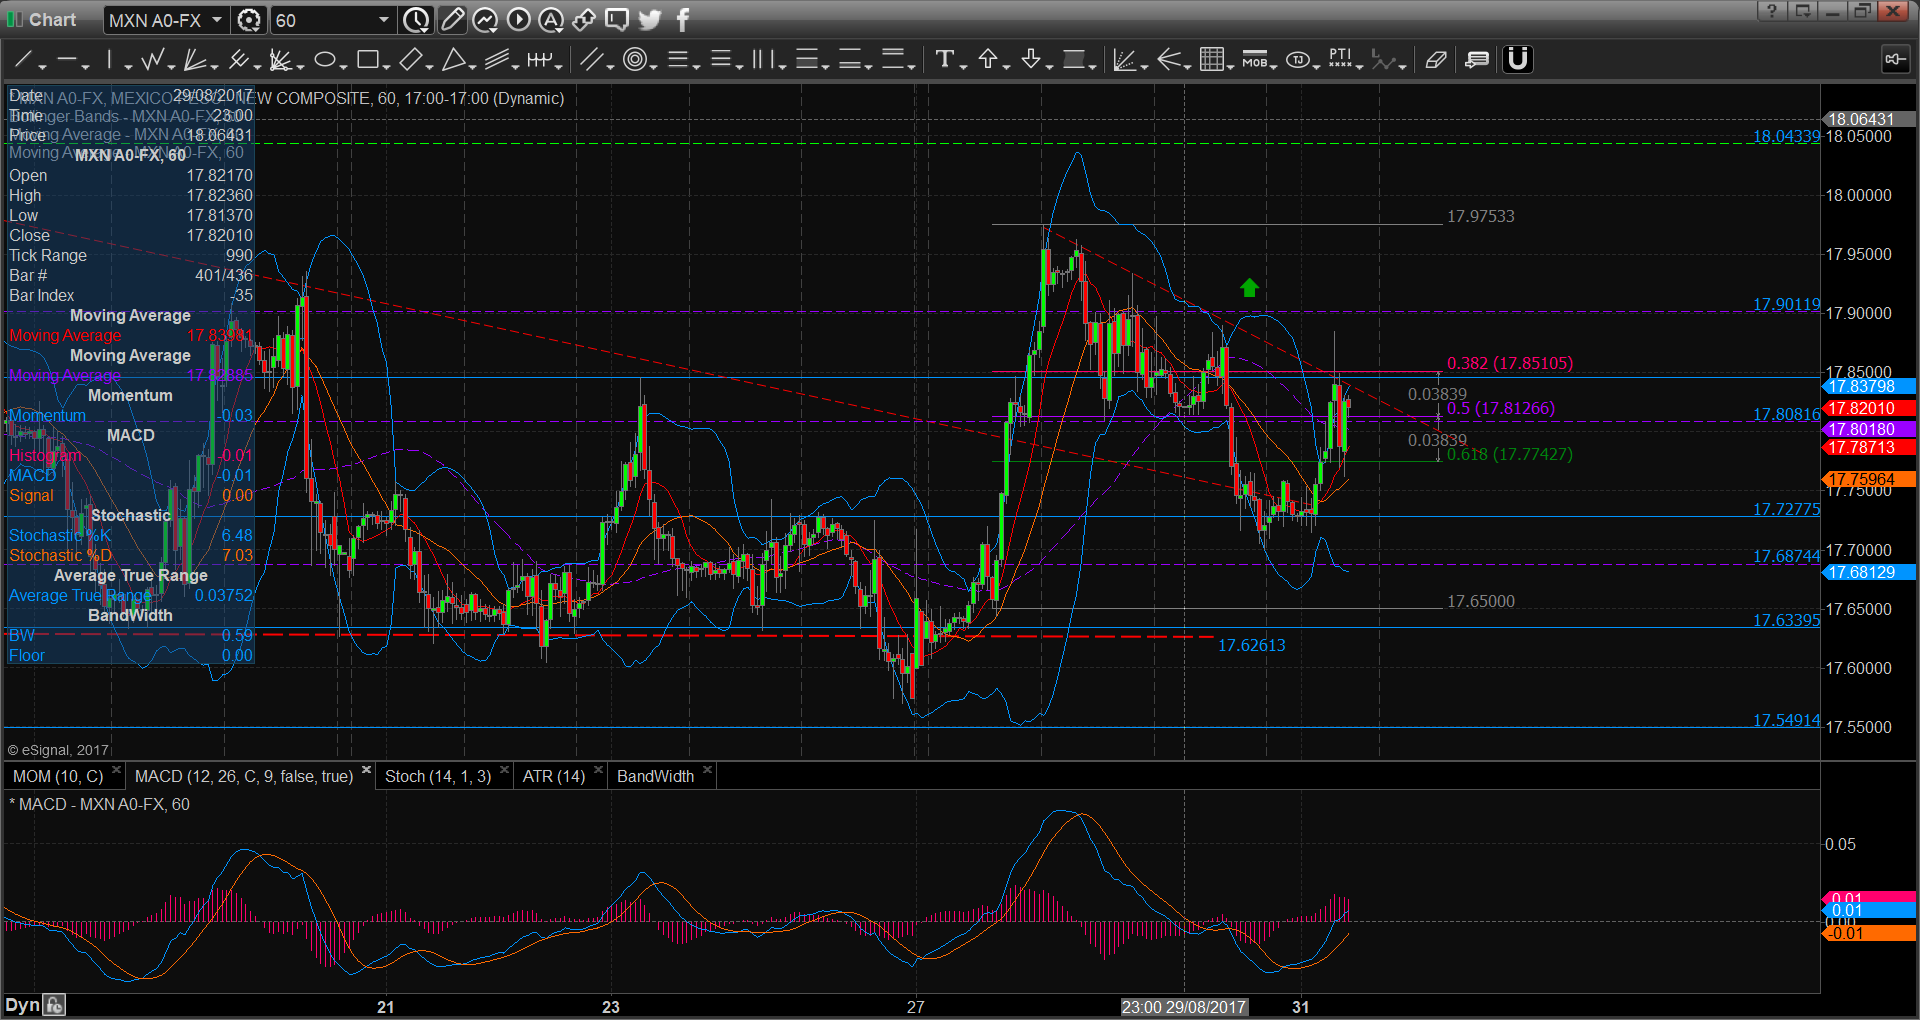Close the Stoch (14, 1, 3) tab

coord(504,770)
